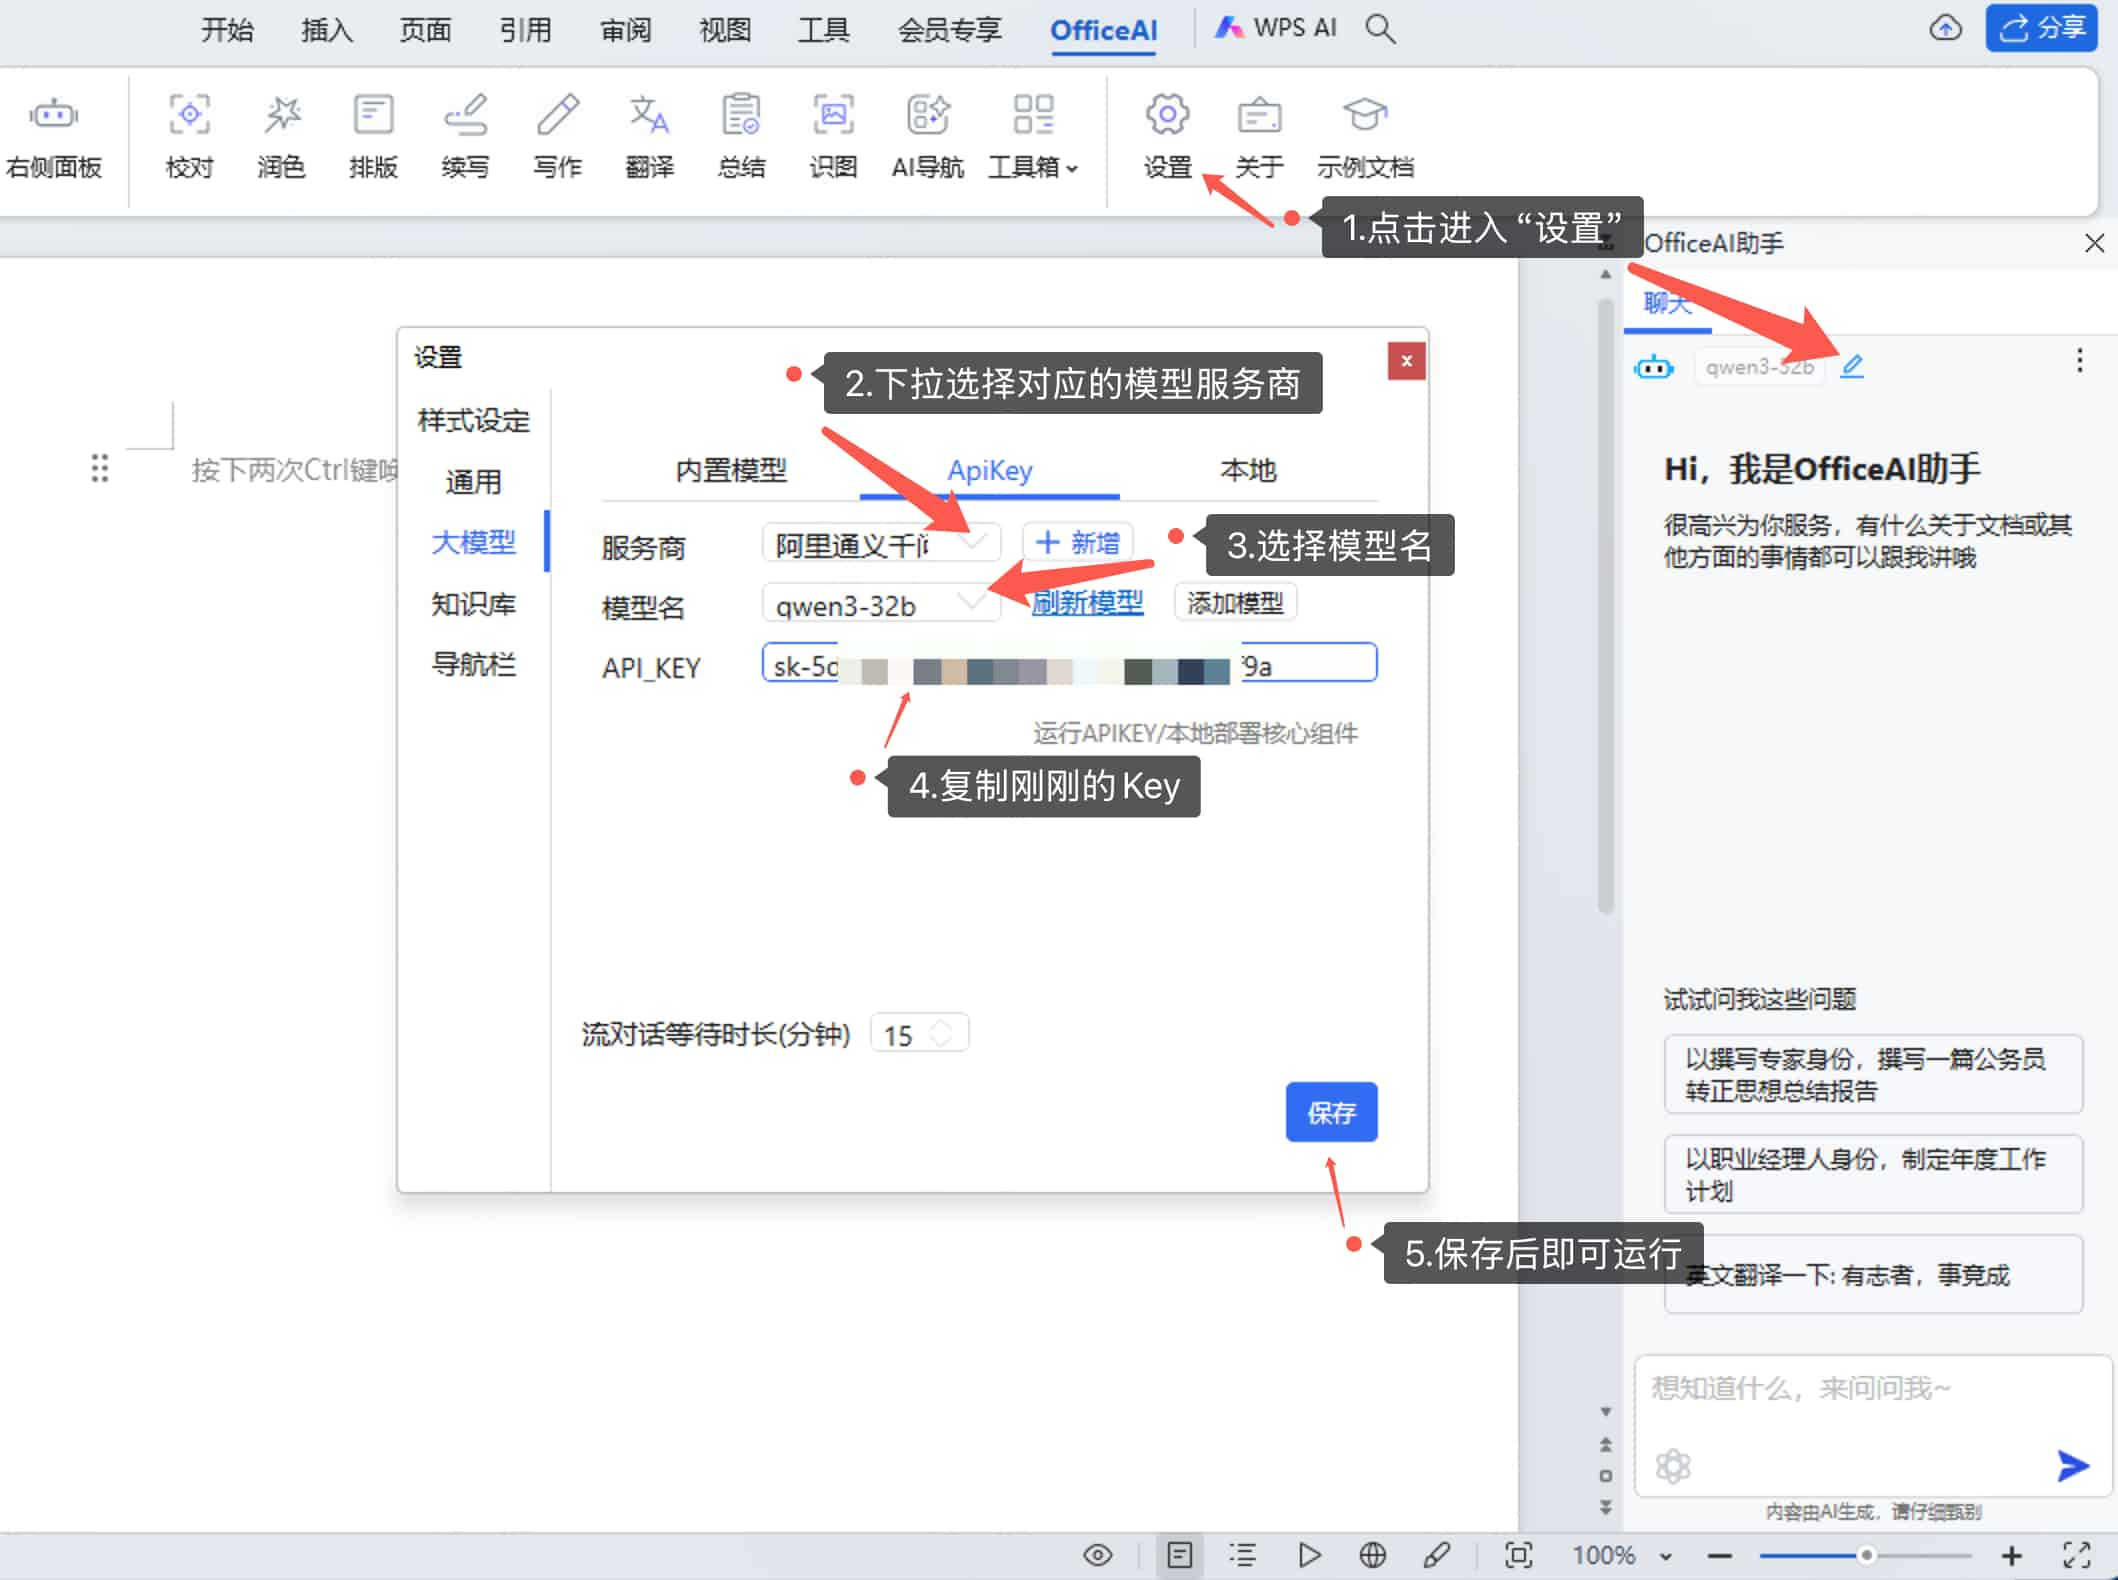Screen dimensions: 2118x1580
Task: Open the 识图 image recognition tool
Action: tap(832, 135)
